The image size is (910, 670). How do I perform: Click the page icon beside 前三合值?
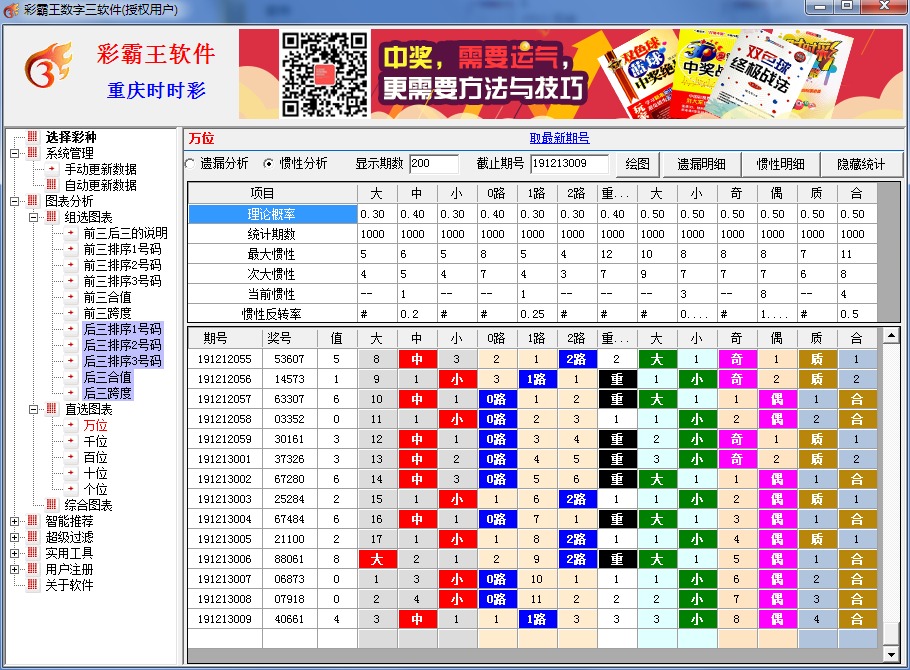pyautogui.click(x=71, y=297)
